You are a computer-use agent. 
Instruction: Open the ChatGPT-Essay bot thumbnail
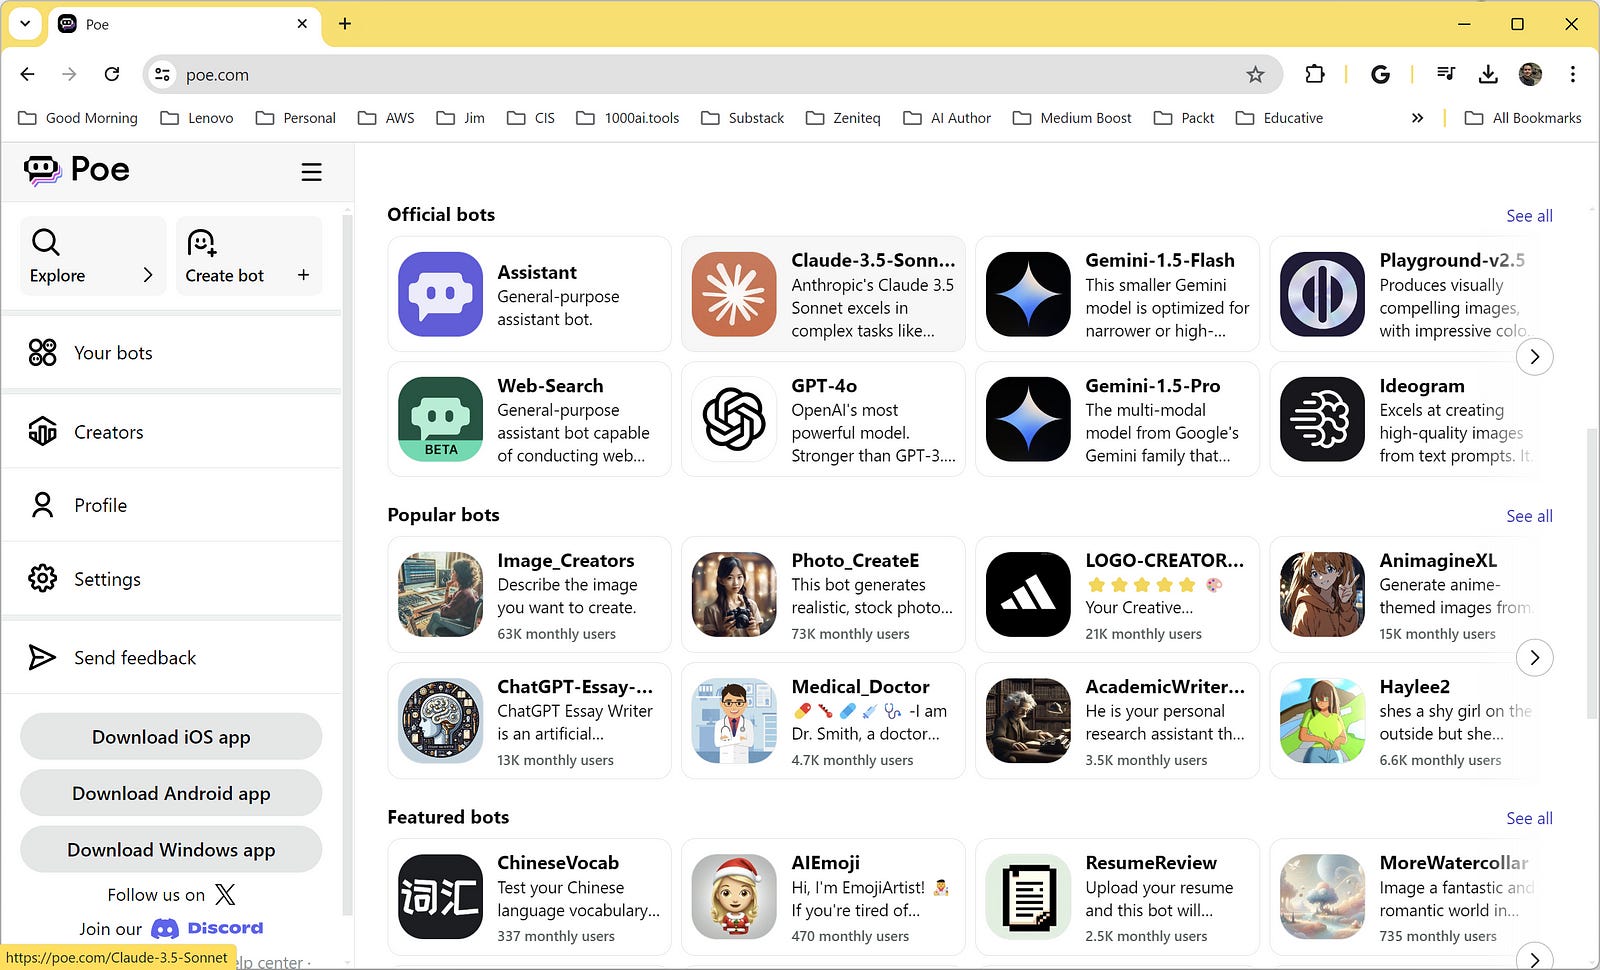(x=440, y=720)
